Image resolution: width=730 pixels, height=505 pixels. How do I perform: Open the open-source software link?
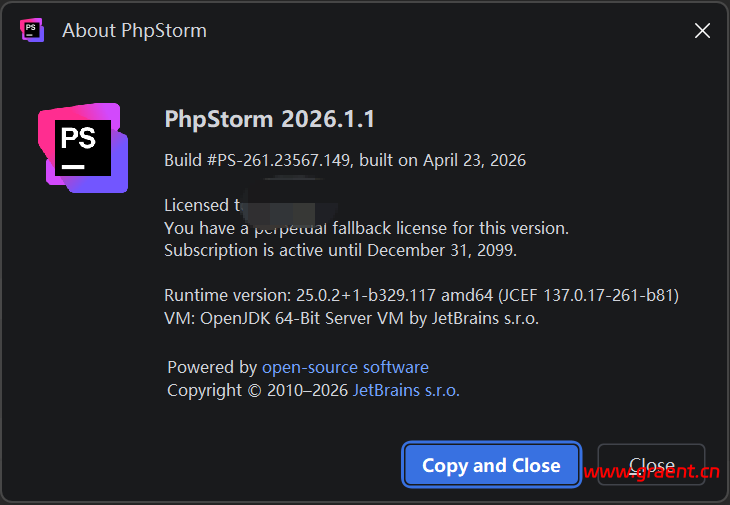tap(345, 367)
